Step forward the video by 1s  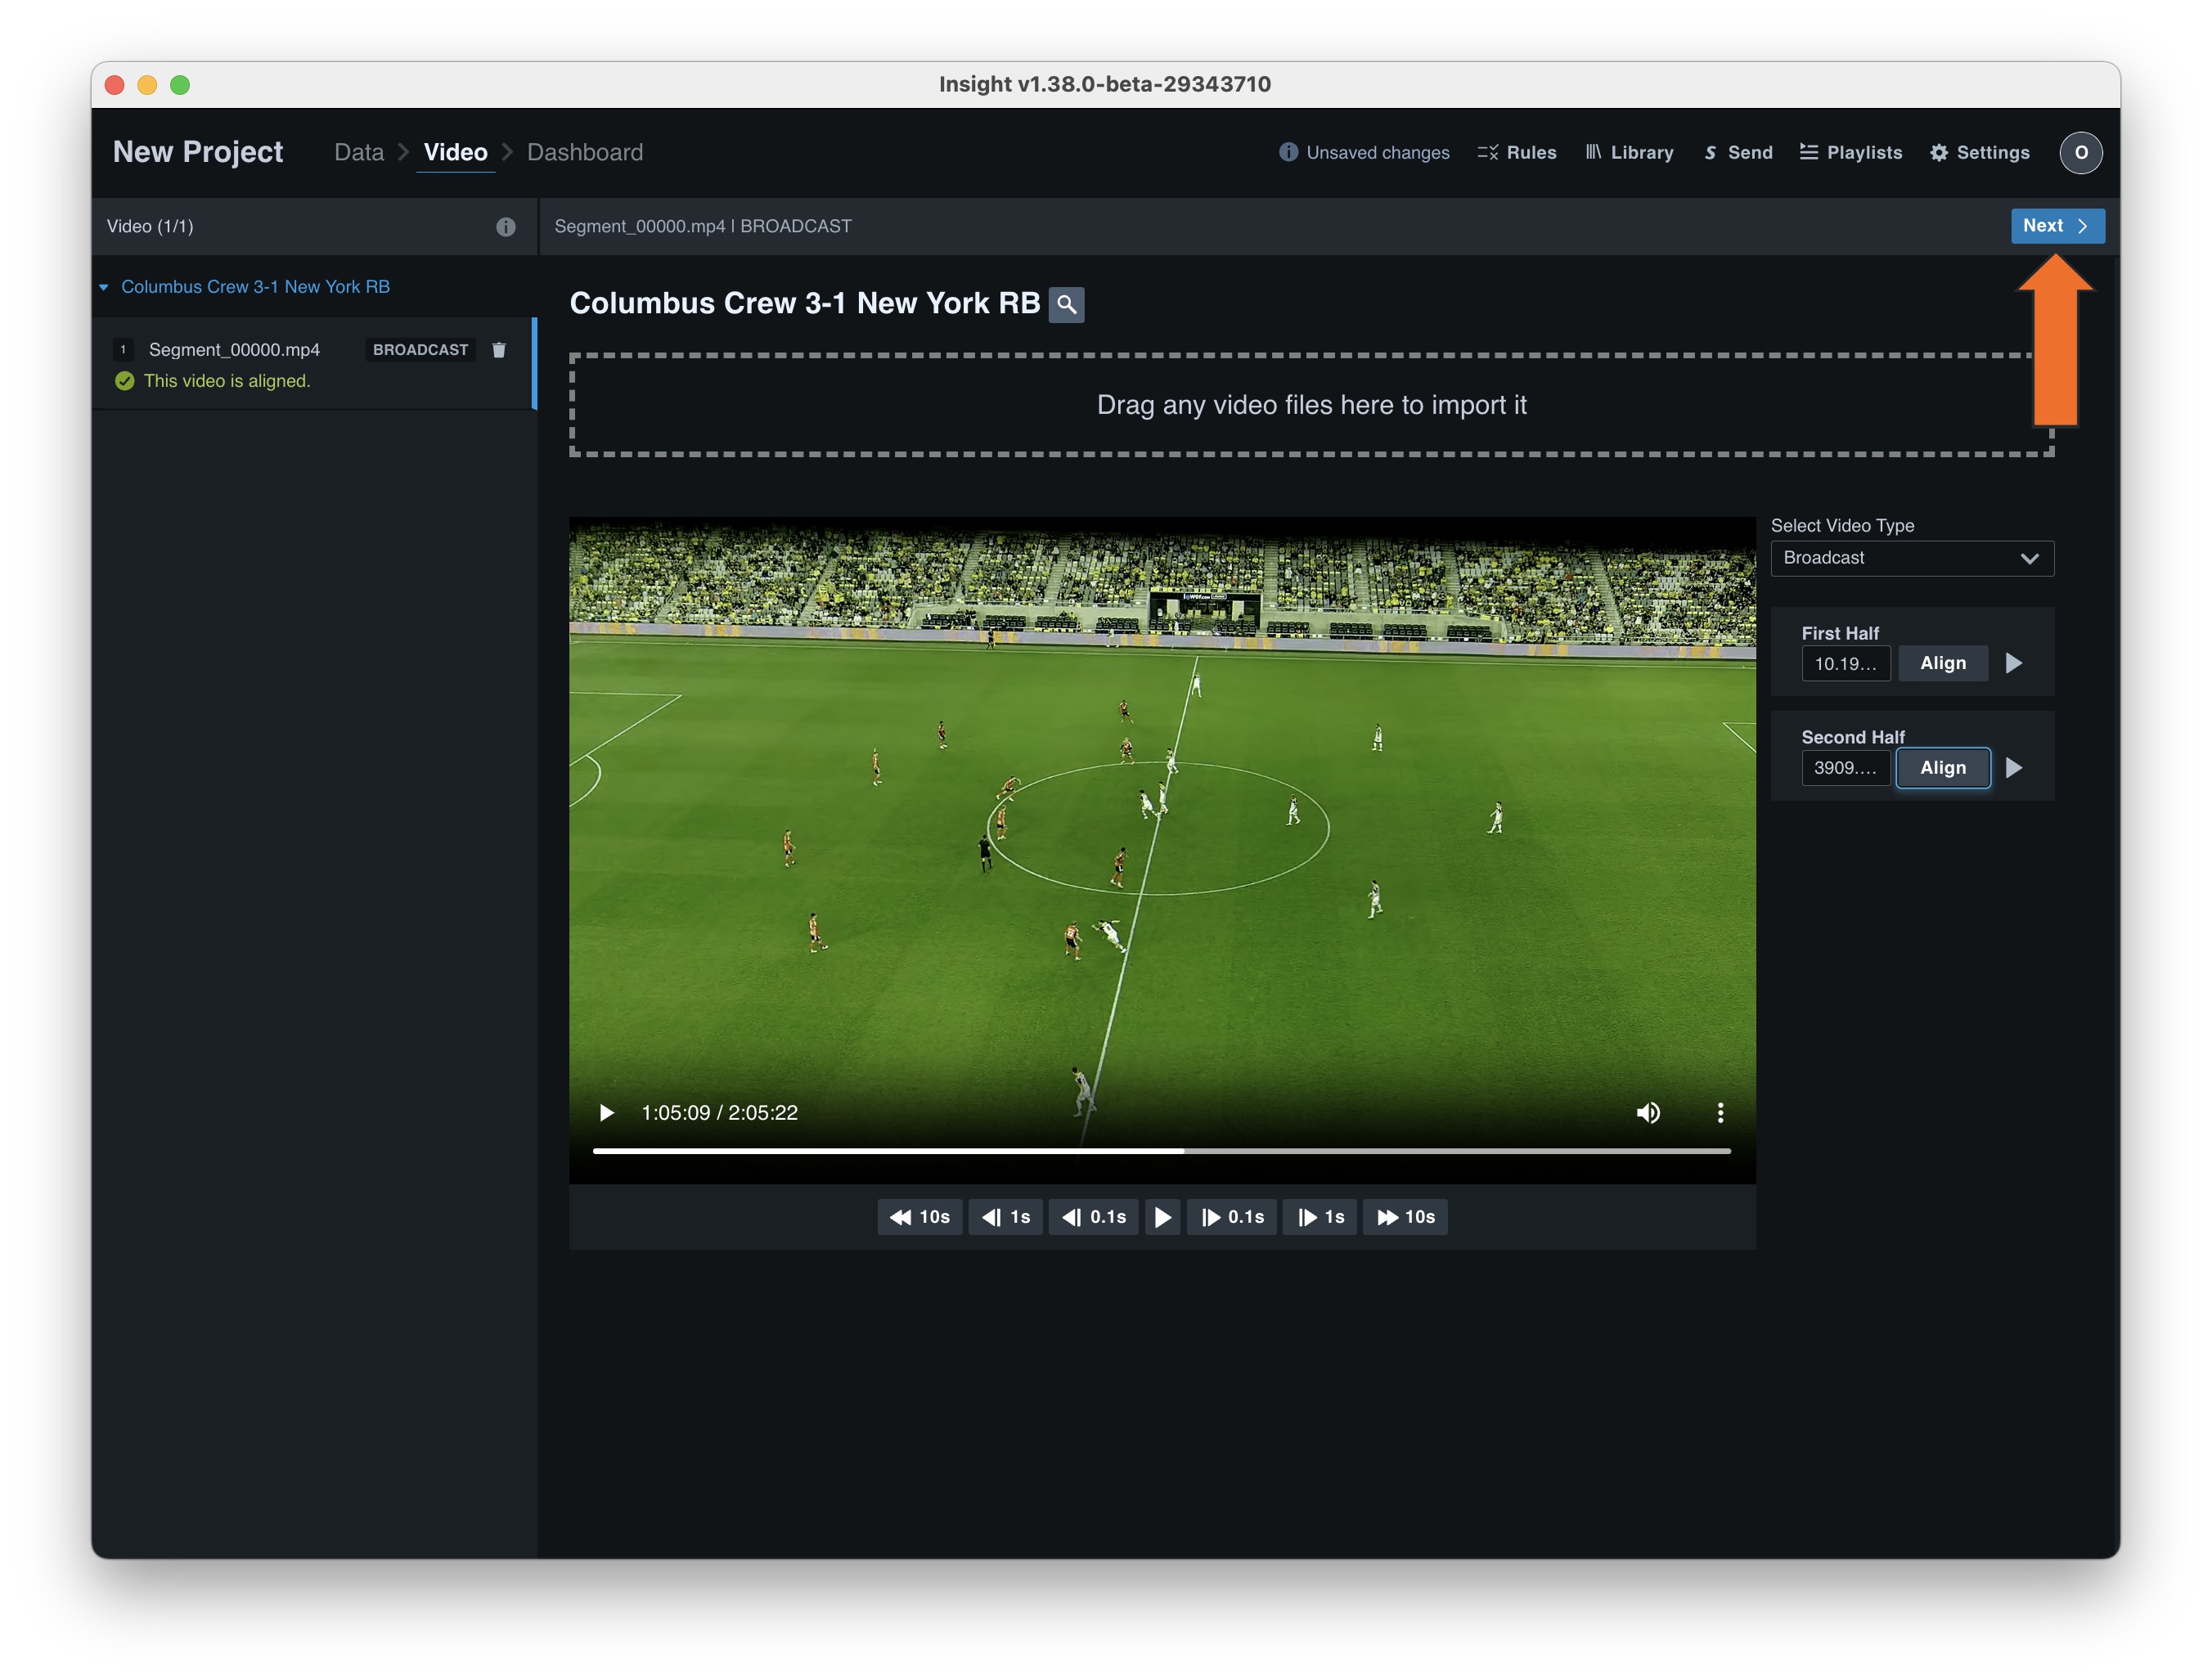coord(1320,1217)
